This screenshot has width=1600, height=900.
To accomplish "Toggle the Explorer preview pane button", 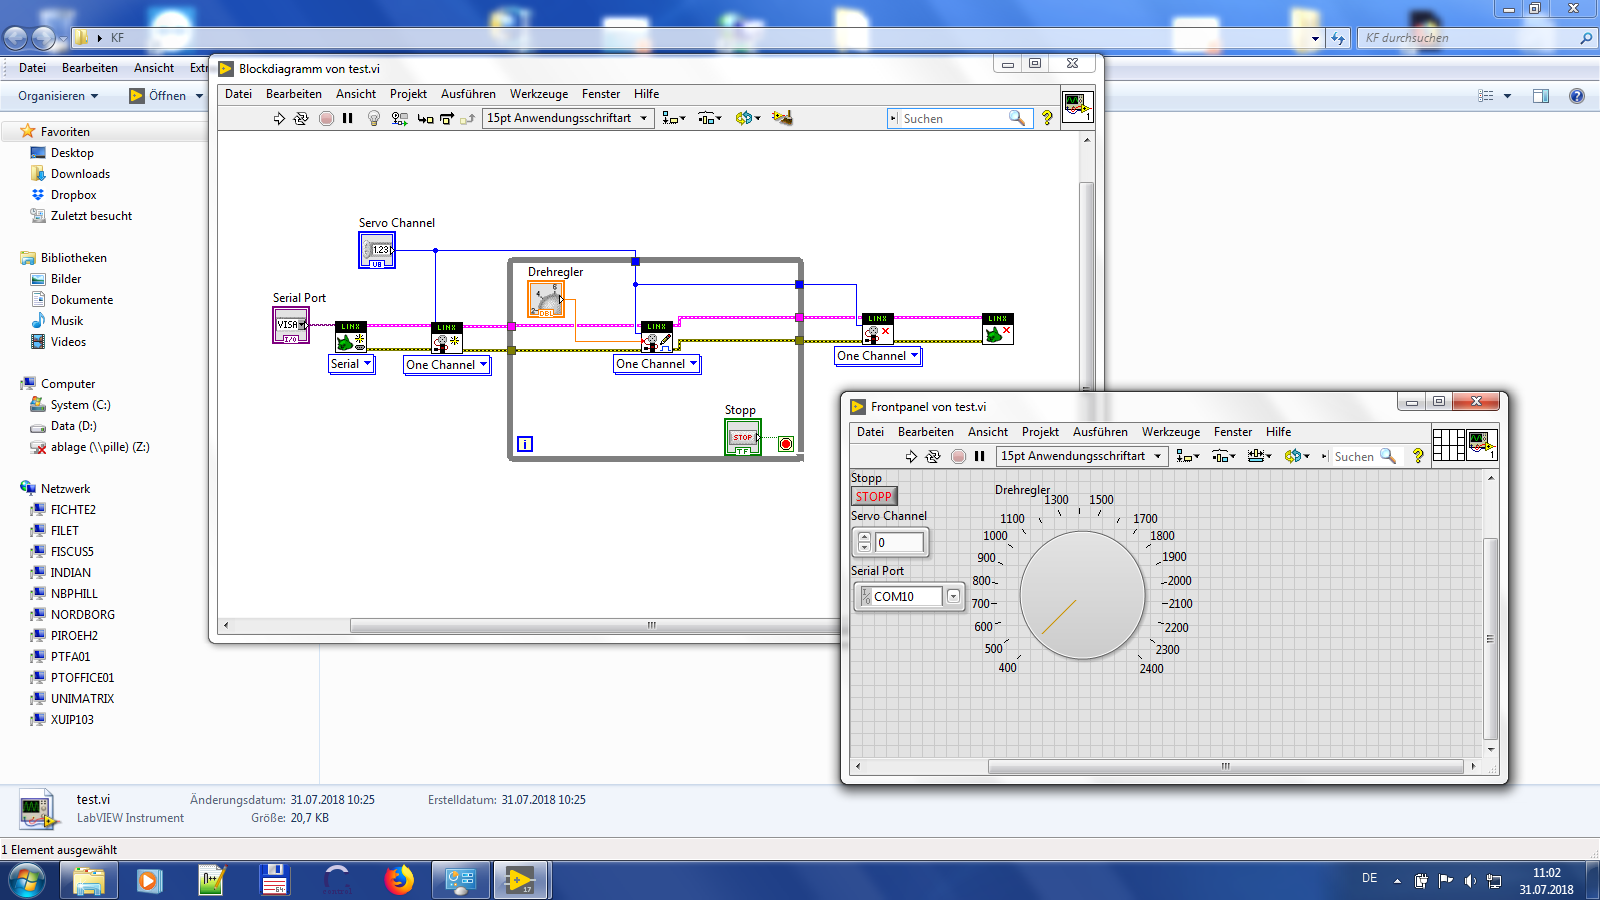I will (x=1540, y=96).
